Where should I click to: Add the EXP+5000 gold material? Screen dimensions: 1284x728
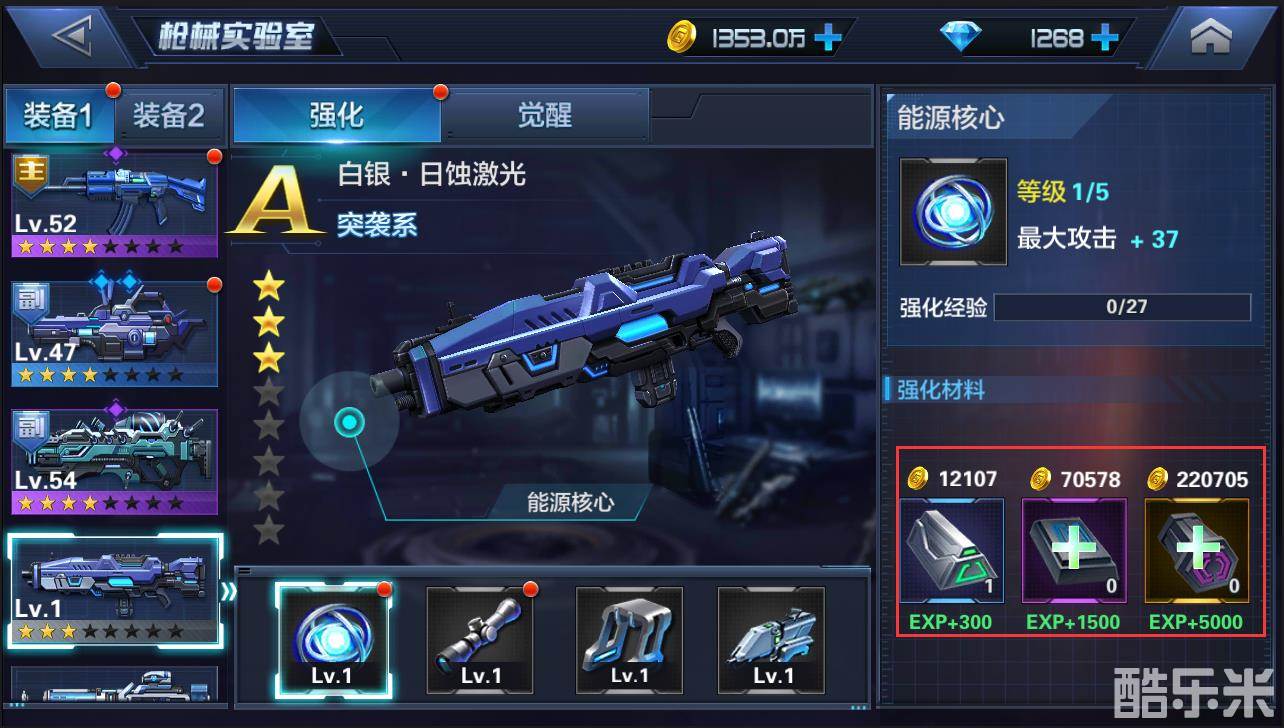(1197, 551)
